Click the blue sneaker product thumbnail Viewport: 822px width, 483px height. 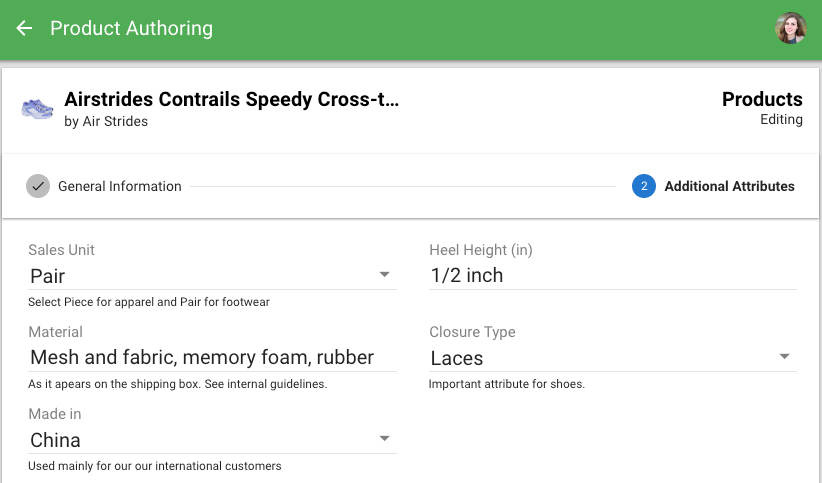[37, 109]
